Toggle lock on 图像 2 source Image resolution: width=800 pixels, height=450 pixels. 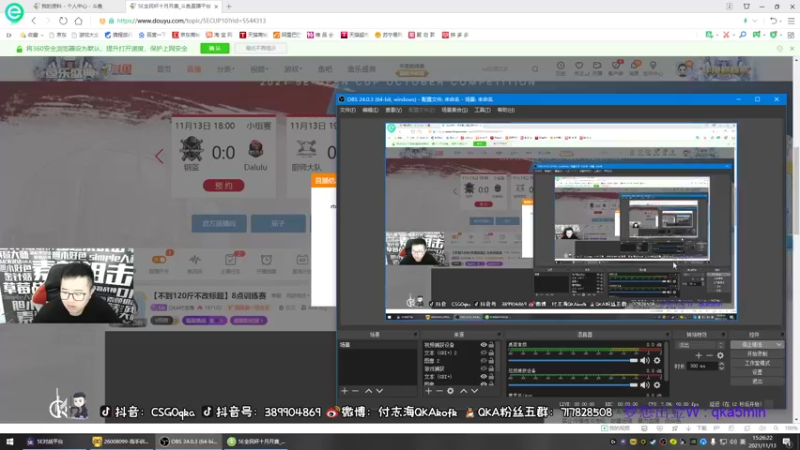[x=491, y=361]
